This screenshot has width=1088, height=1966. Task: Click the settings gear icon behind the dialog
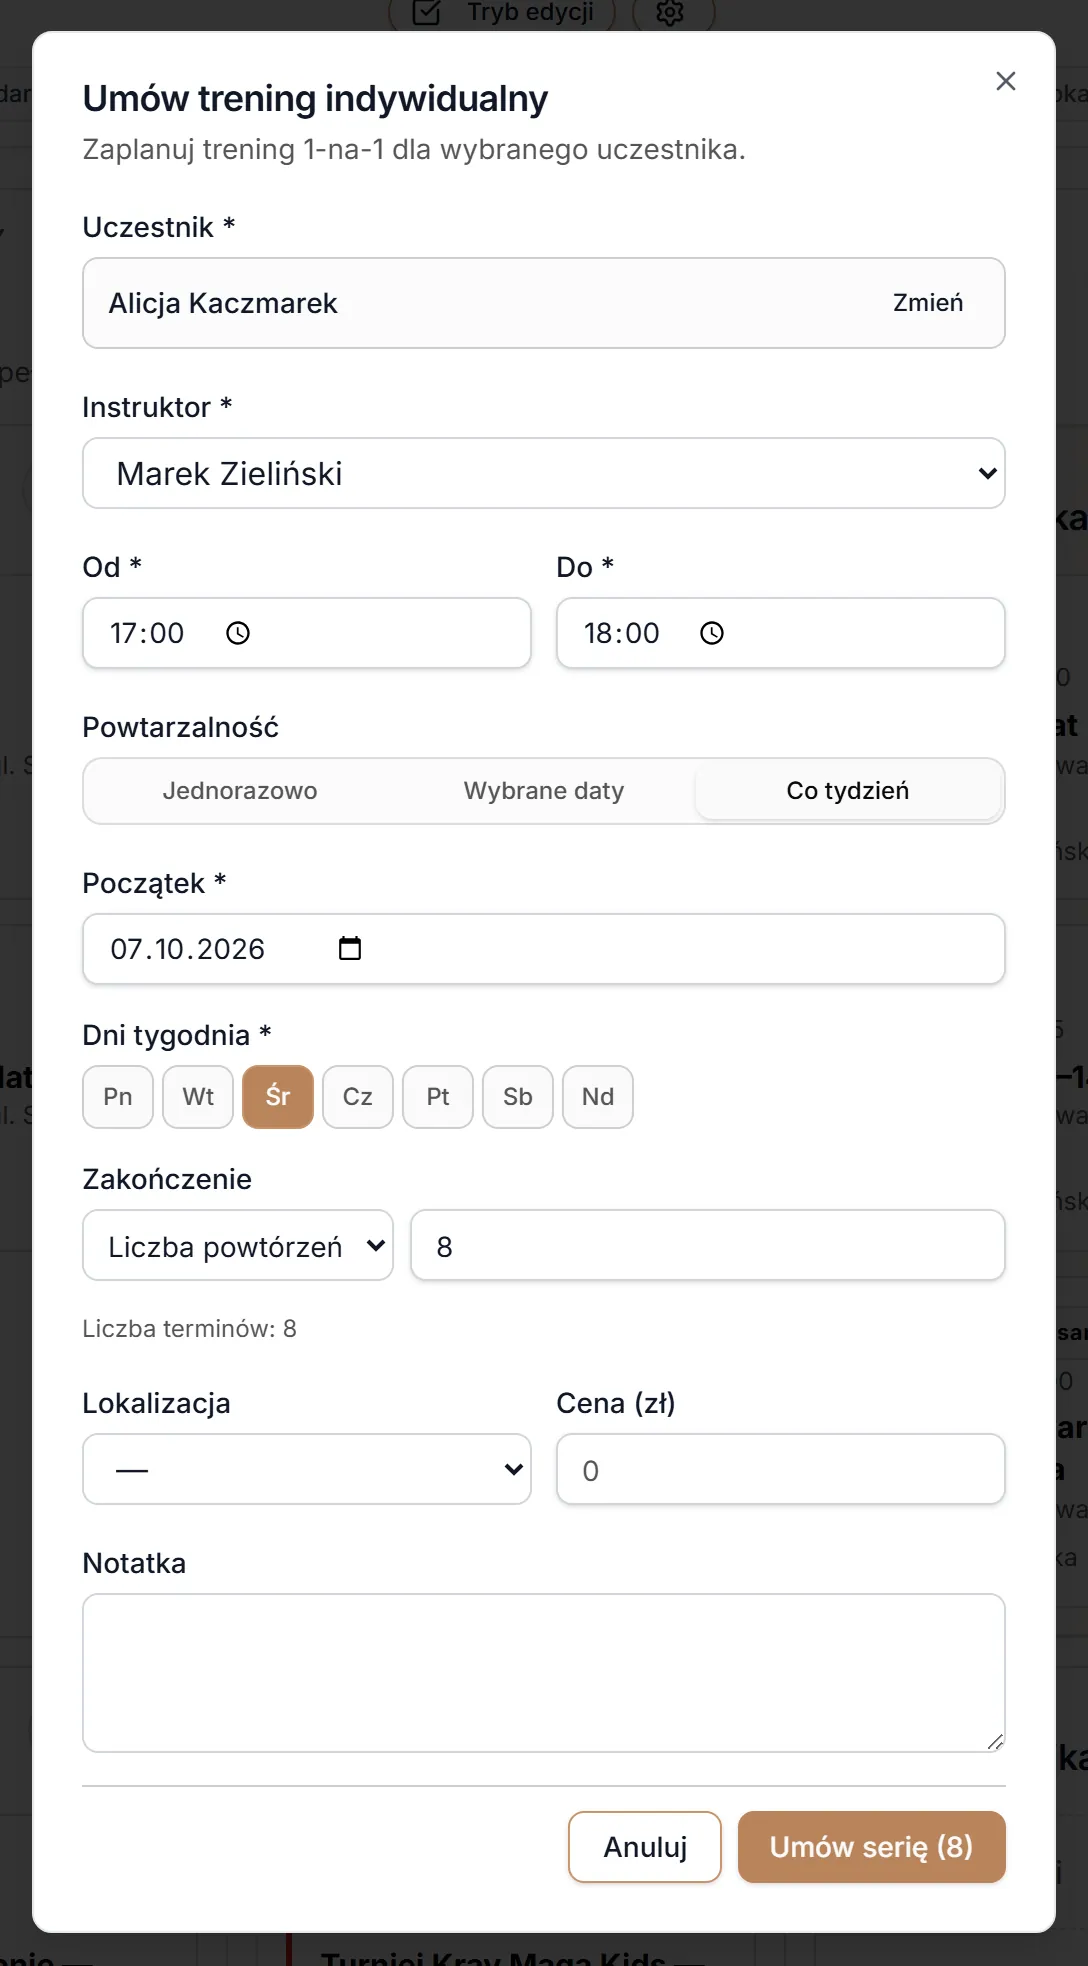tap(670, 12)
